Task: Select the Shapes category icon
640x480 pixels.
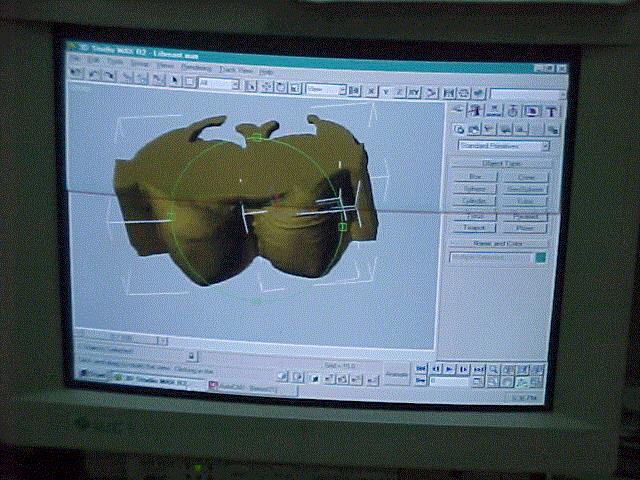Action: coord(473,128)
